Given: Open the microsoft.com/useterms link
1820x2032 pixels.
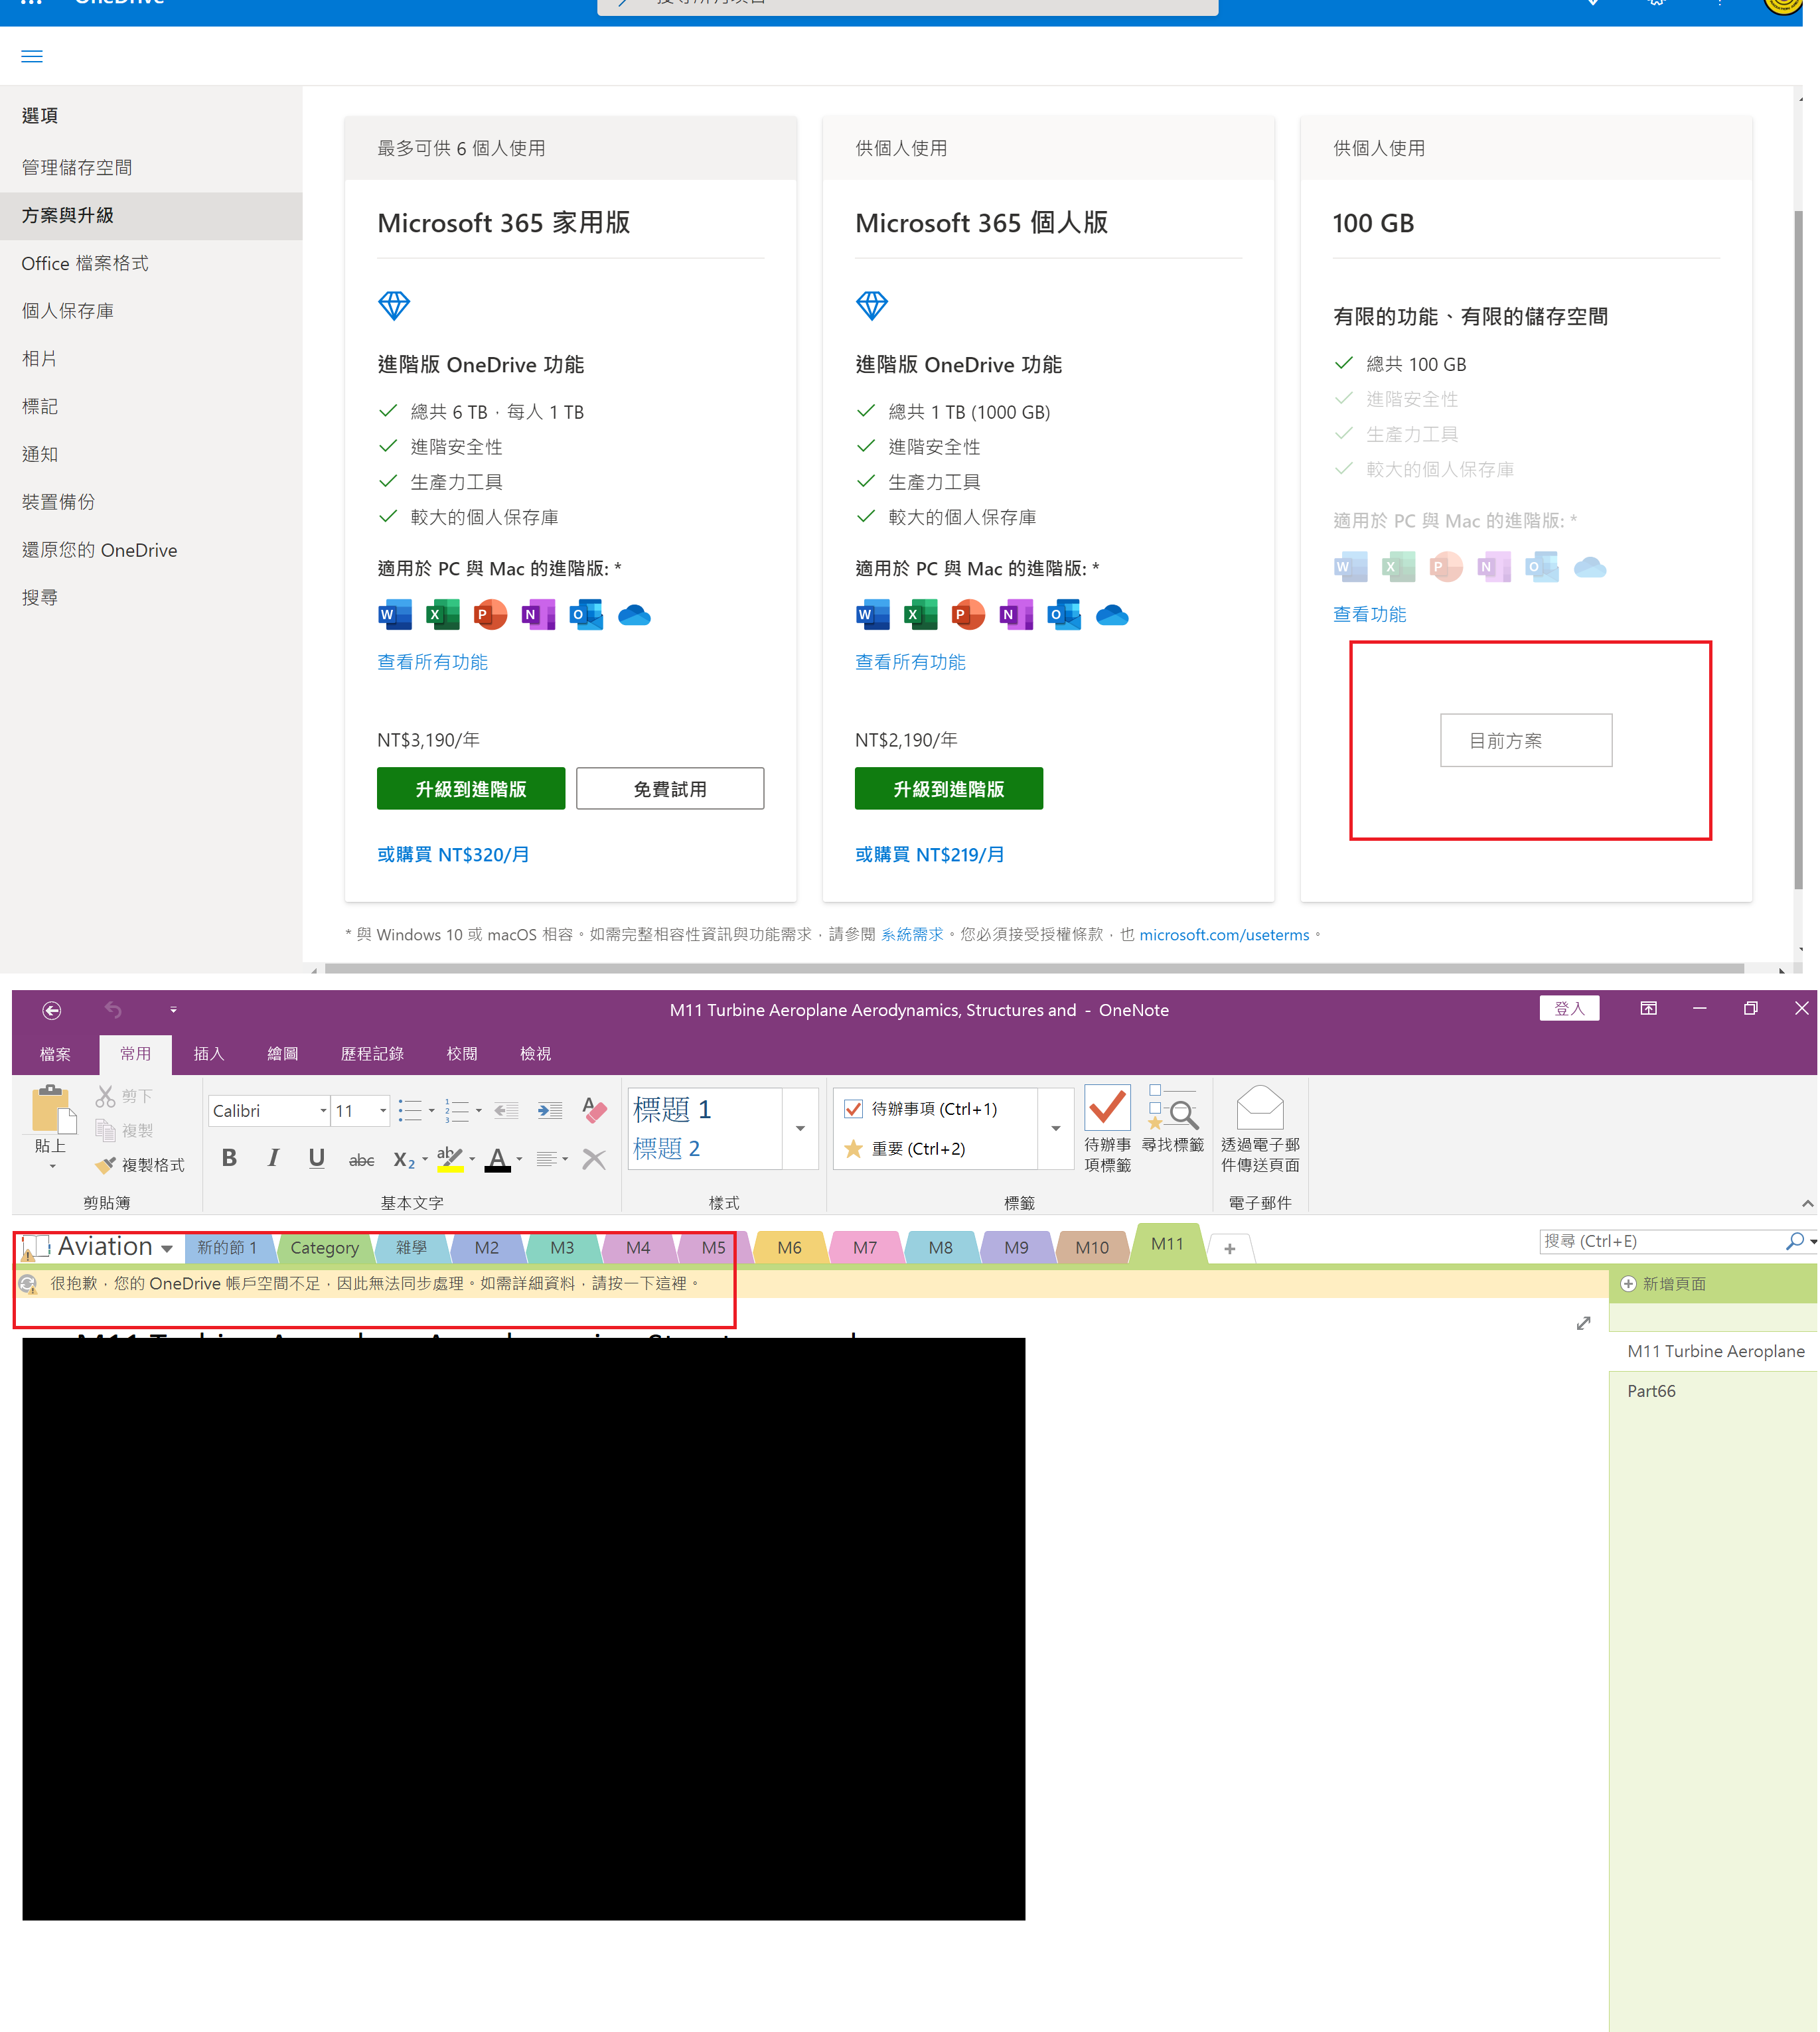Looking at the screenshot, I should pos(1223,935).
